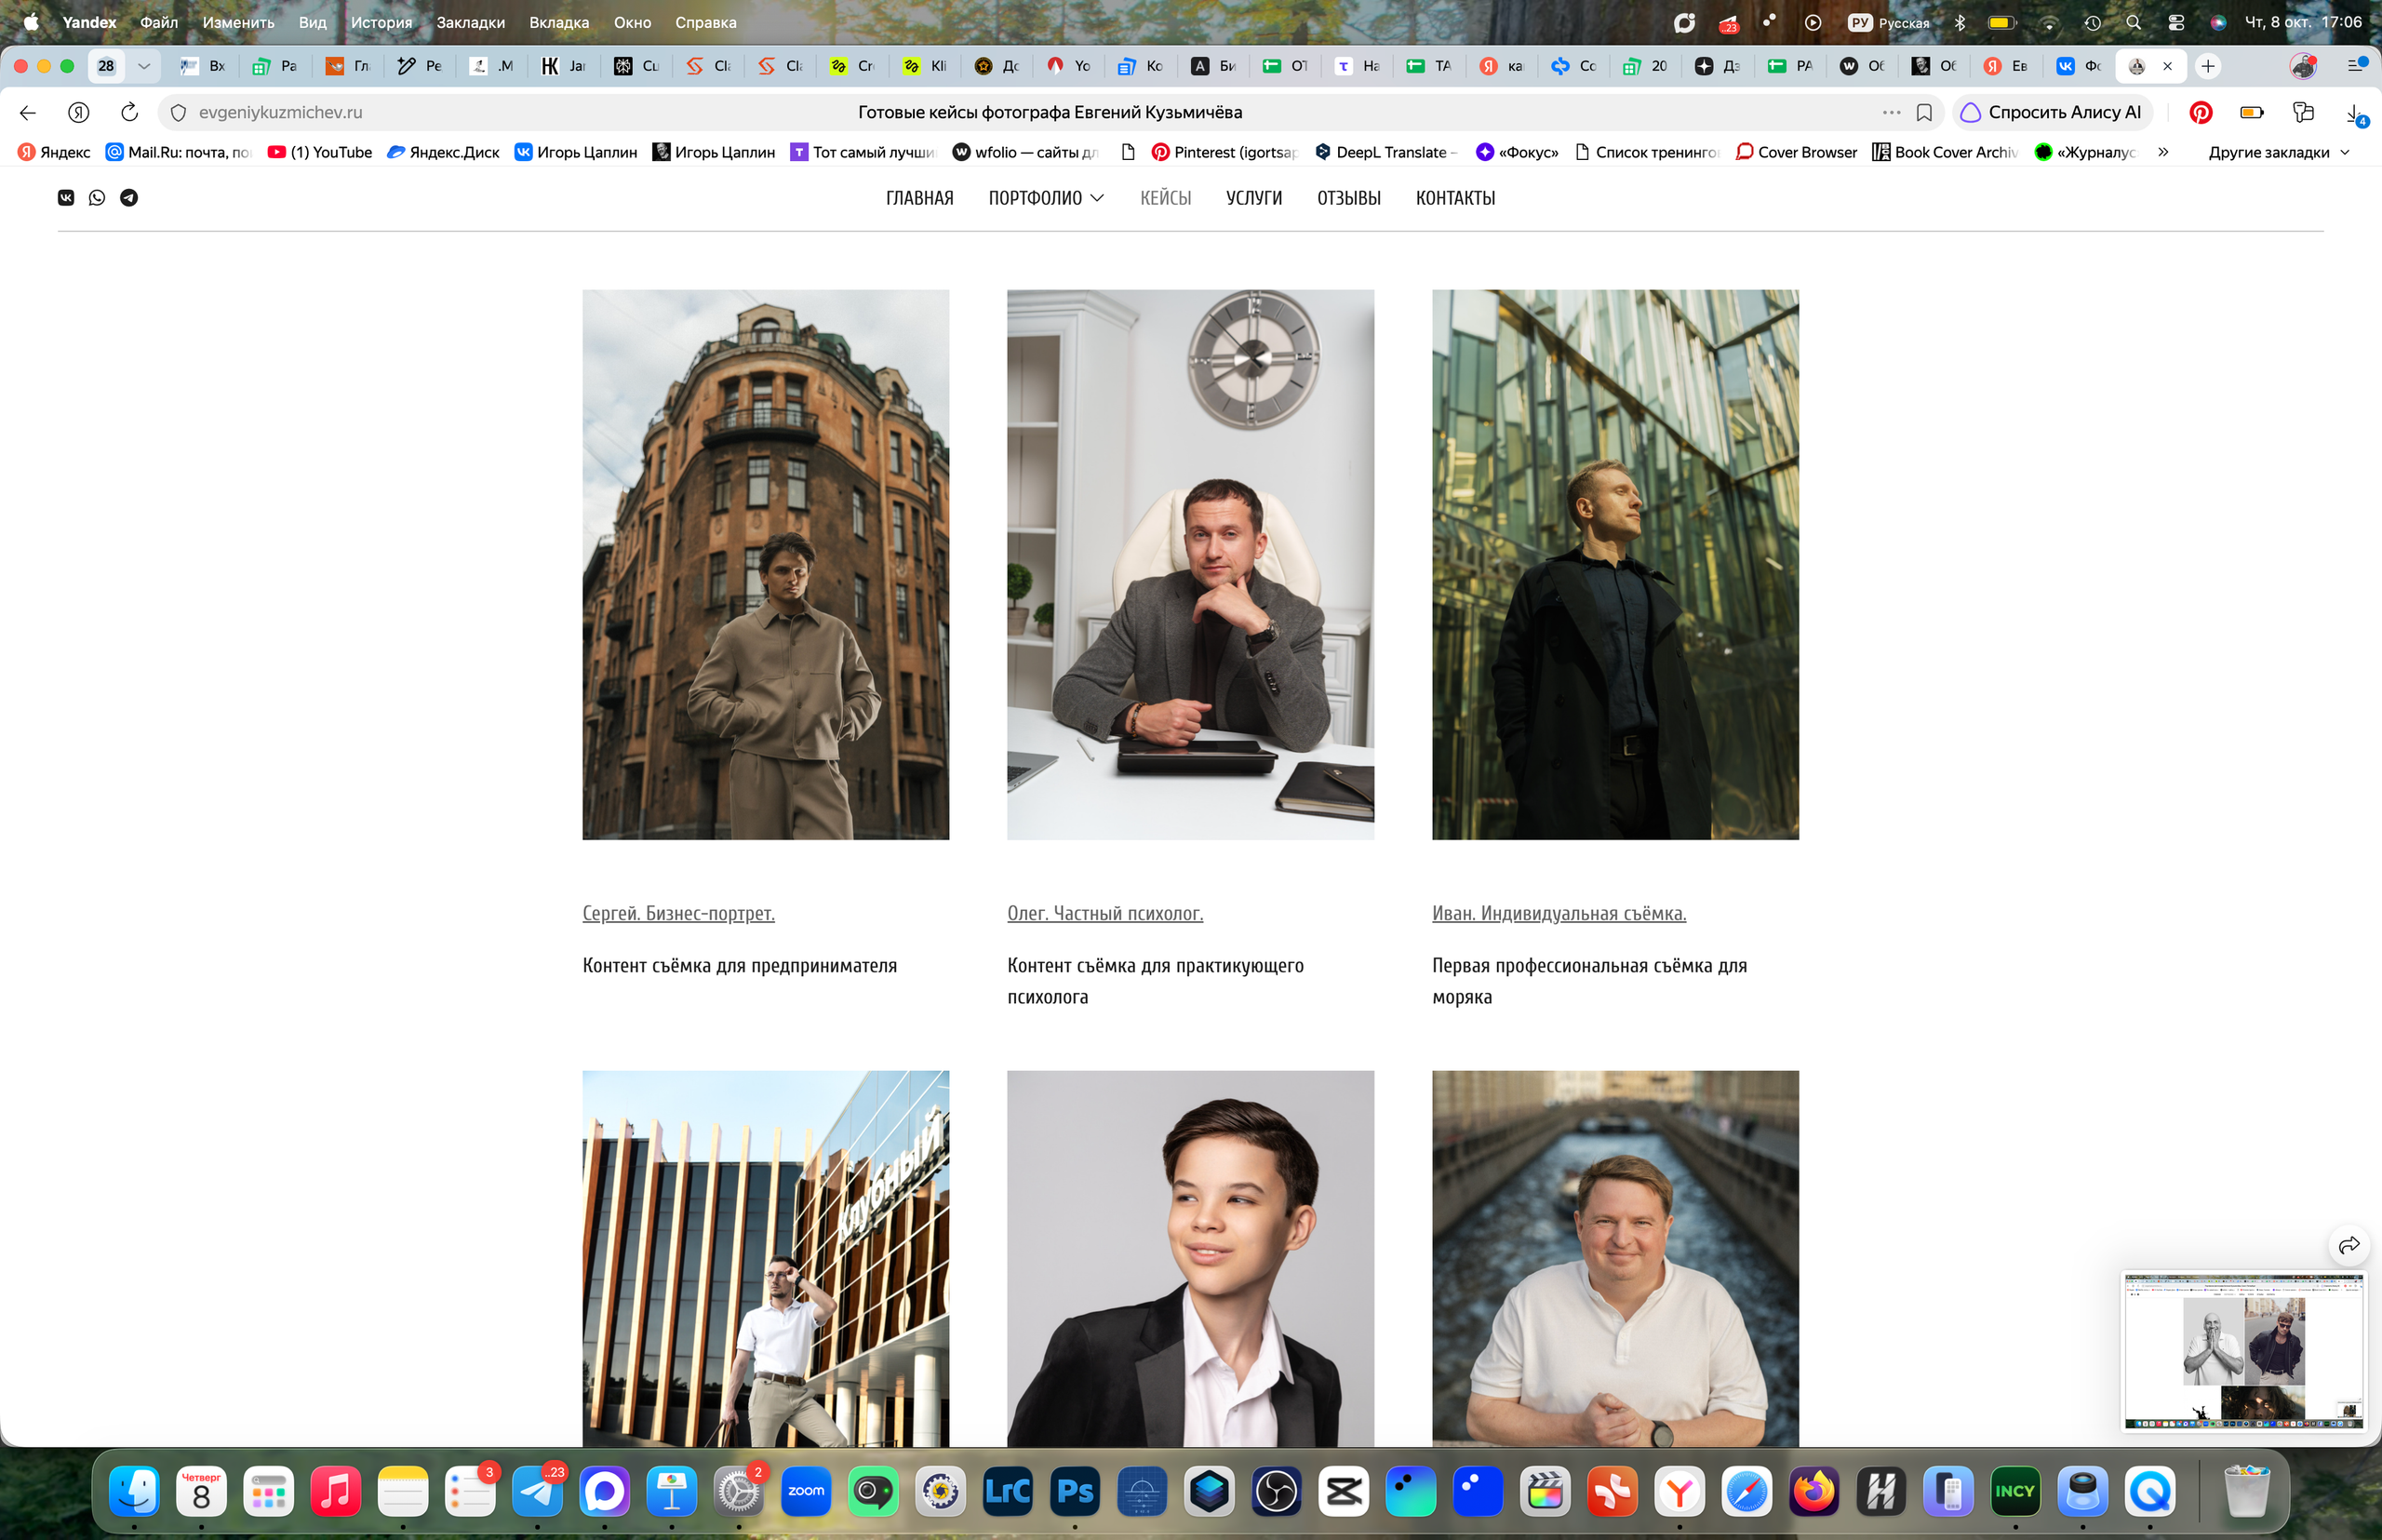2382x1540 pixels.
Task: Reload the page with the refresh icon
Action: pyautogui.click(x=129, y=112)
